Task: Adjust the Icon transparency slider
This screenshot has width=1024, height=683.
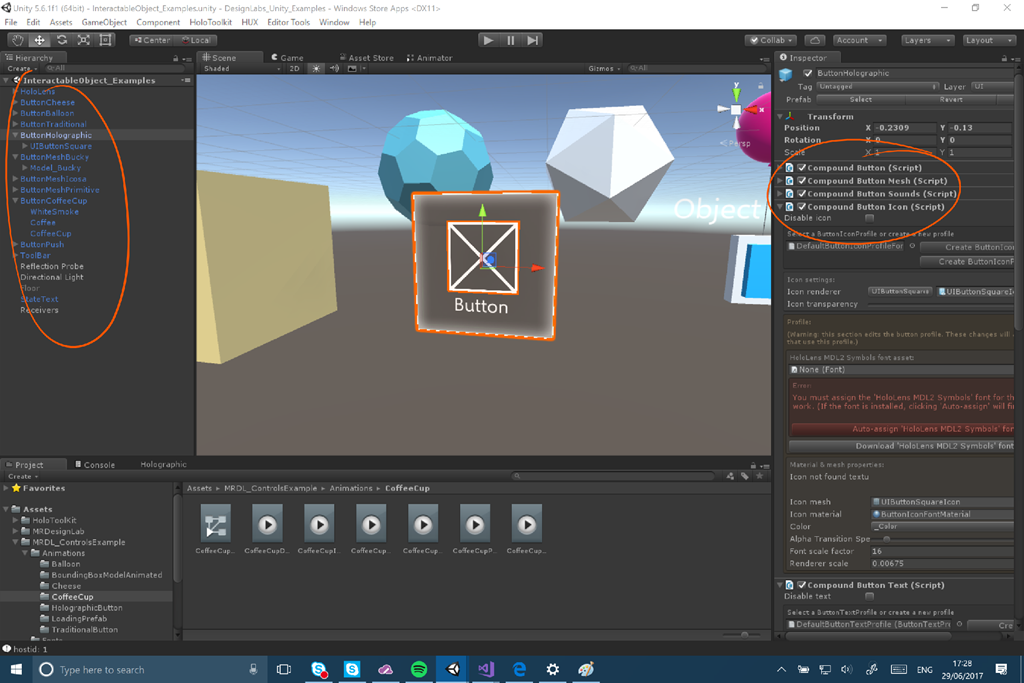Action: [940, 304]
